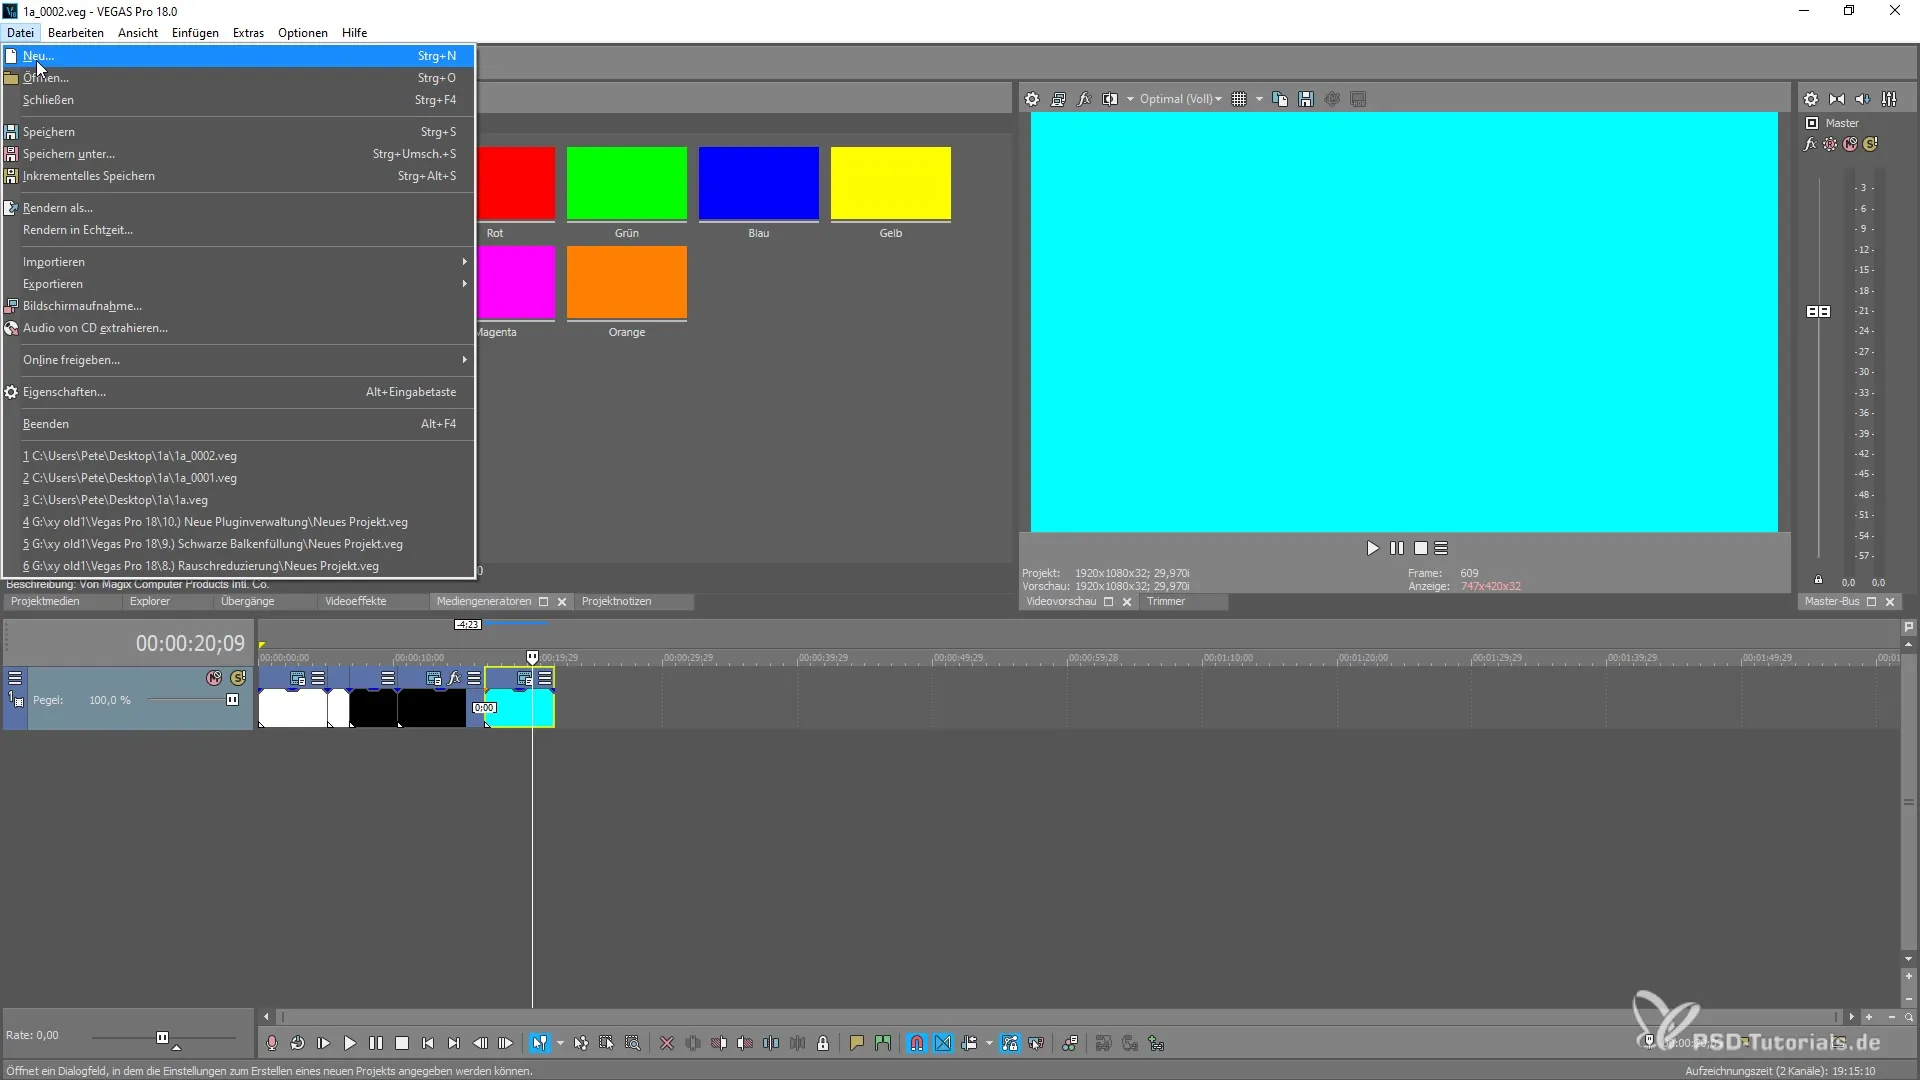Viewport: 1920px width, 1080px height.
Task: Select the normal edit tool
Action: coord(539,1043)
